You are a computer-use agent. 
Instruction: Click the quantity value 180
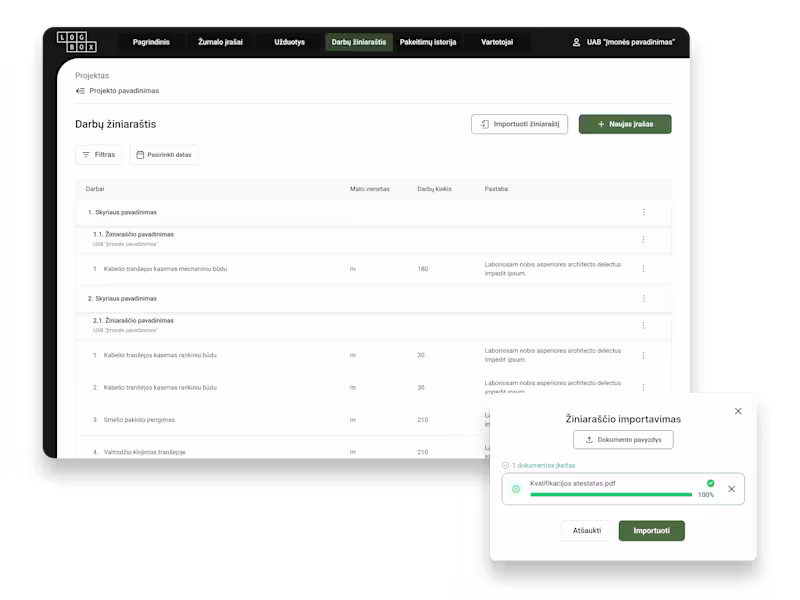[422, 269]
